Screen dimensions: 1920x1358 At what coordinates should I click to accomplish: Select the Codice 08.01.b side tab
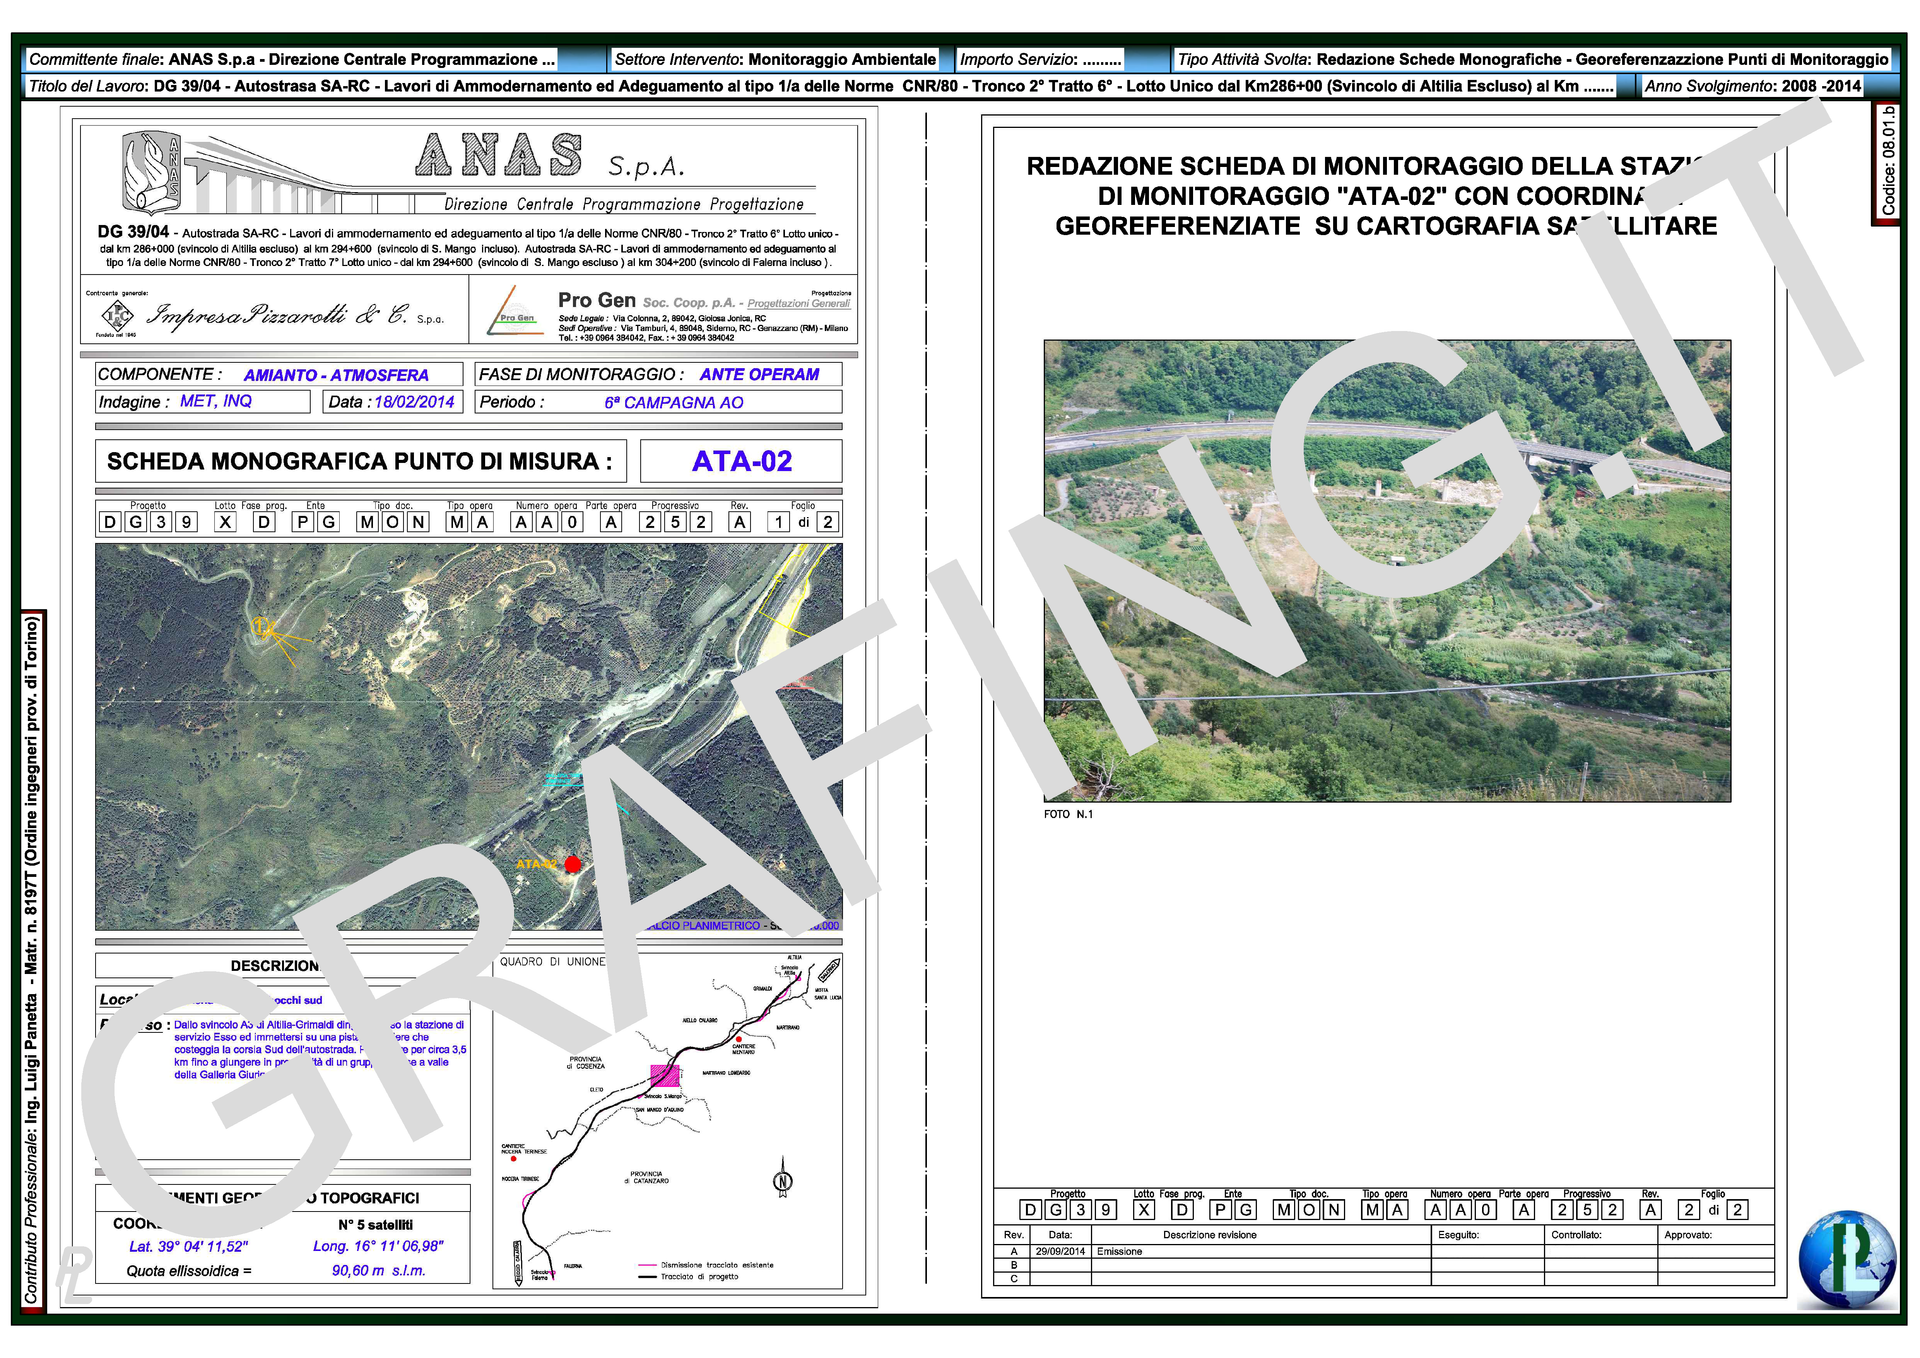[x=1886, y=163]
